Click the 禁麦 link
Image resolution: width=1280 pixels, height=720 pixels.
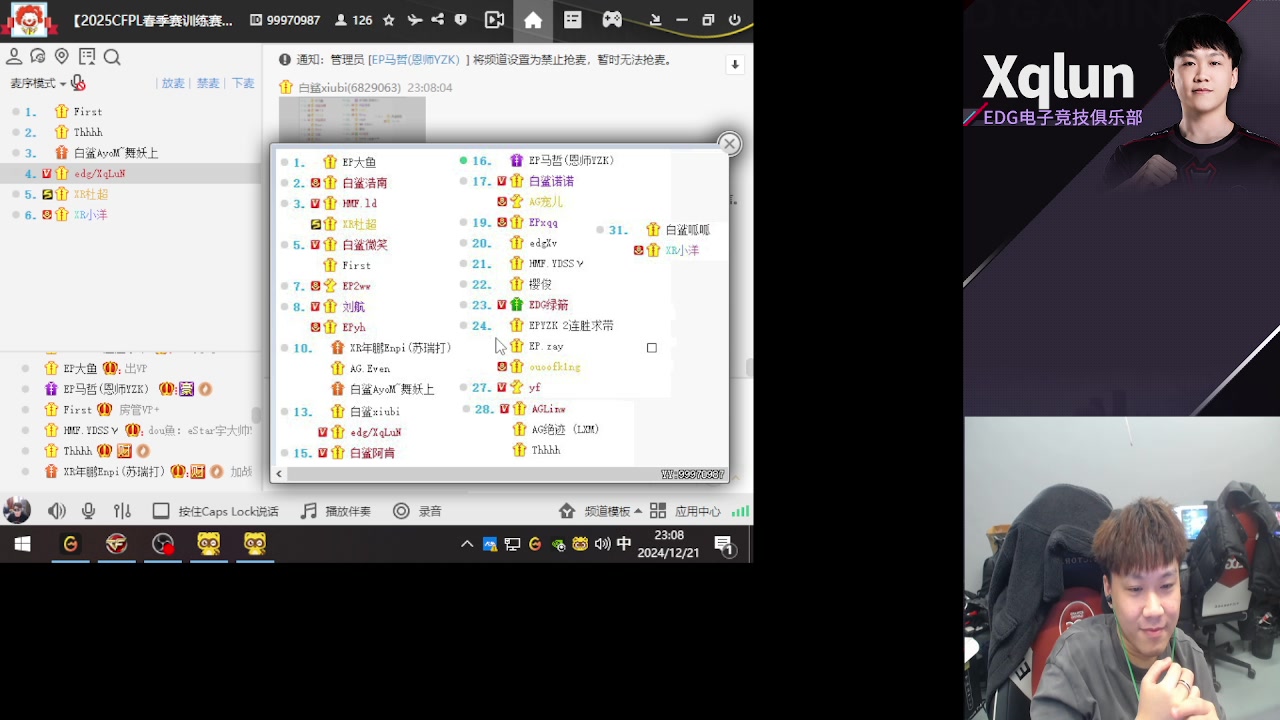[208, 83]
